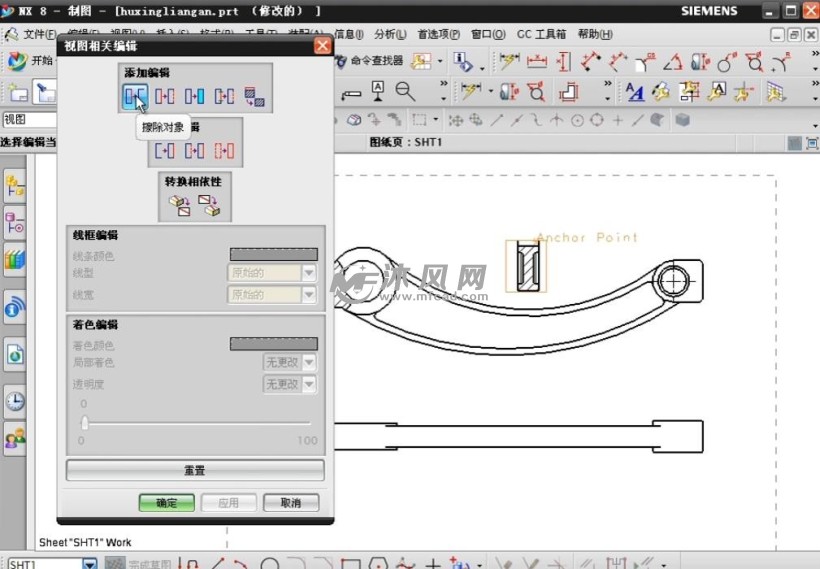Select the radius dimension tool
820x569 pixels.
(x=781, y=62)
